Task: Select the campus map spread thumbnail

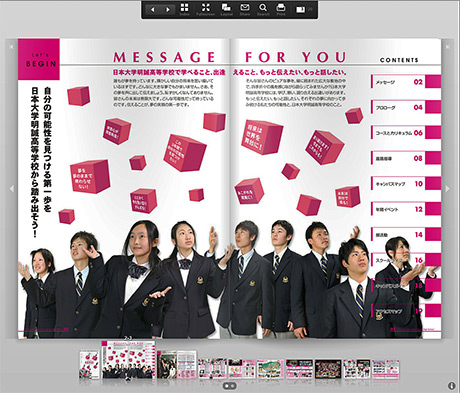Action: click(x=270, y=369)
